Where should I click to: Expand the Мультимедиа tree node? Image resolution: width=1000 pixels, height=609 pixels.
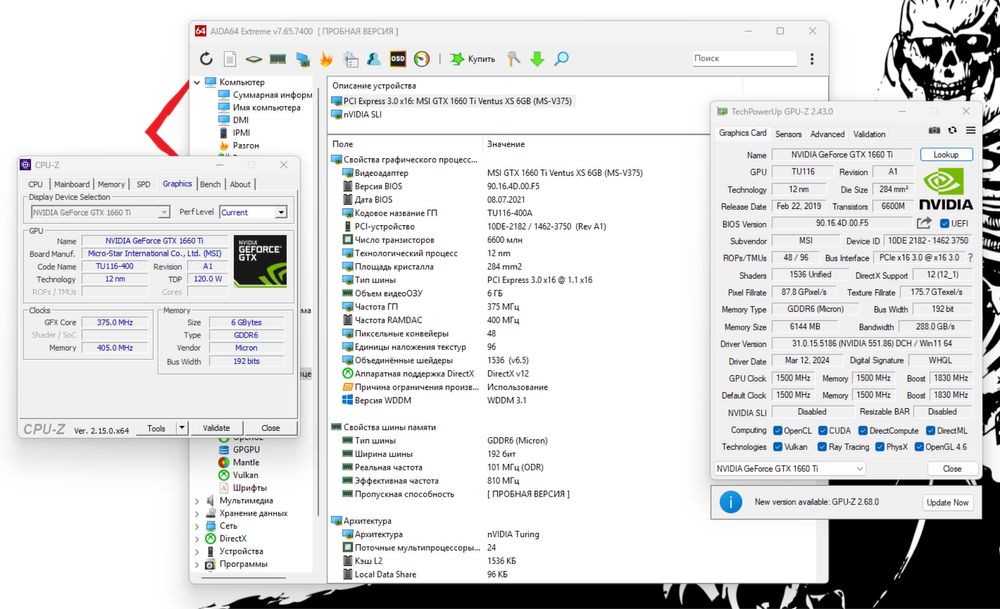(197, 501)
